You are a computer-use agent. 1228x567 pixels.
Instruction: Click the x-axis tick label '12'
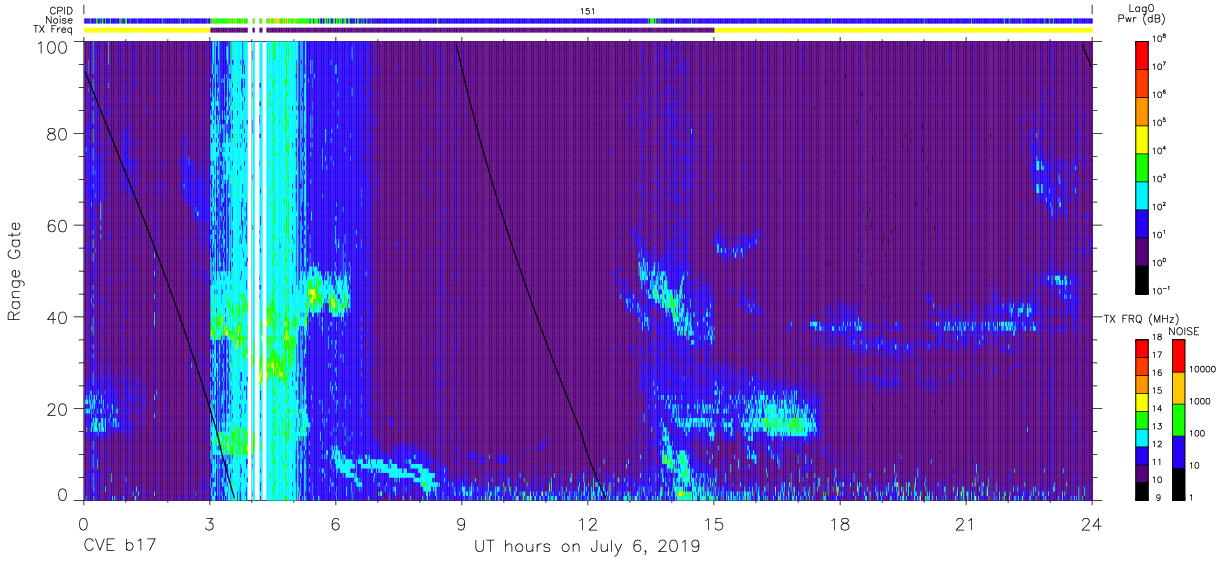pos(588,525)
